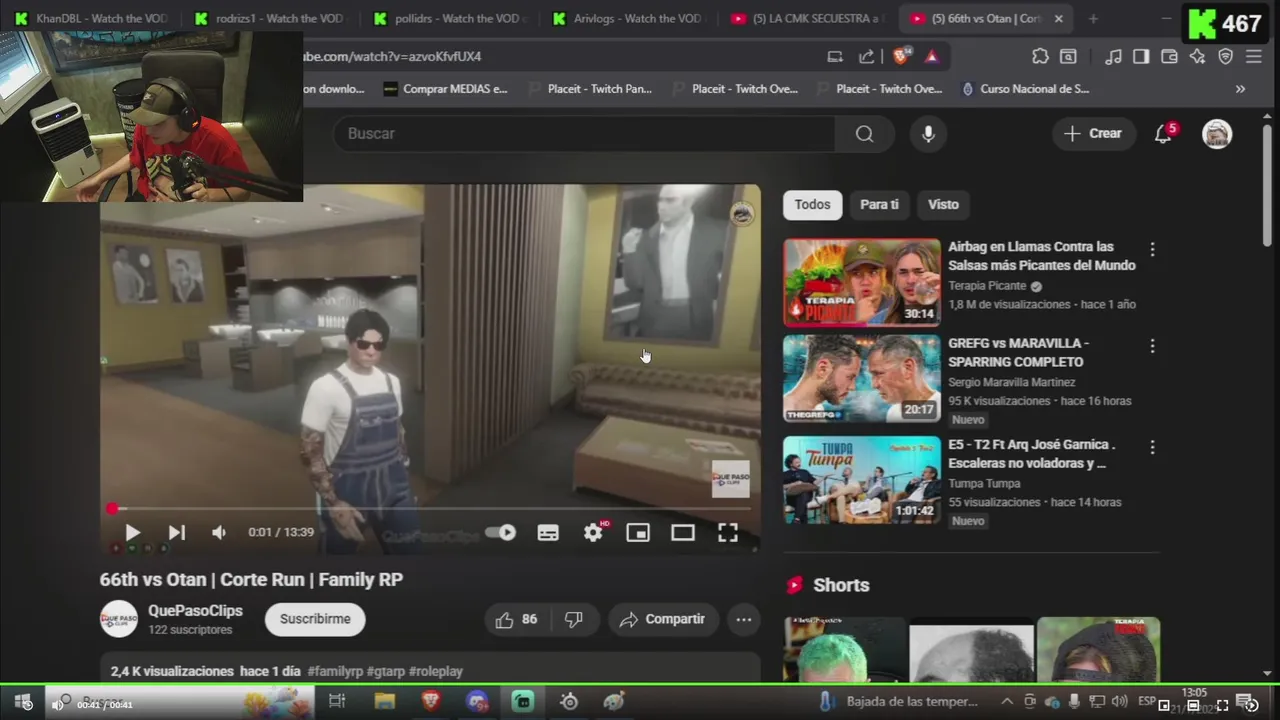
Task: Open the Brave Wallet icon
Action: click(x=1169, y=57)
